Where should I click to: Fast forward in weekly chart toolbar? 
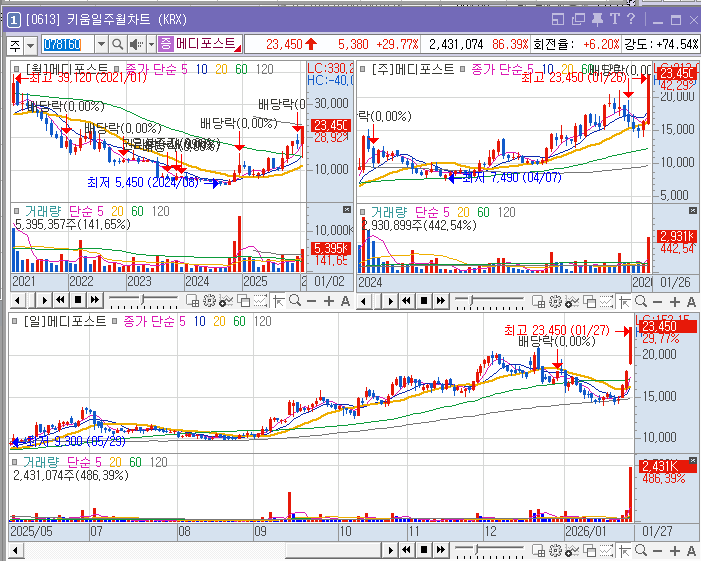coord(441,300)
